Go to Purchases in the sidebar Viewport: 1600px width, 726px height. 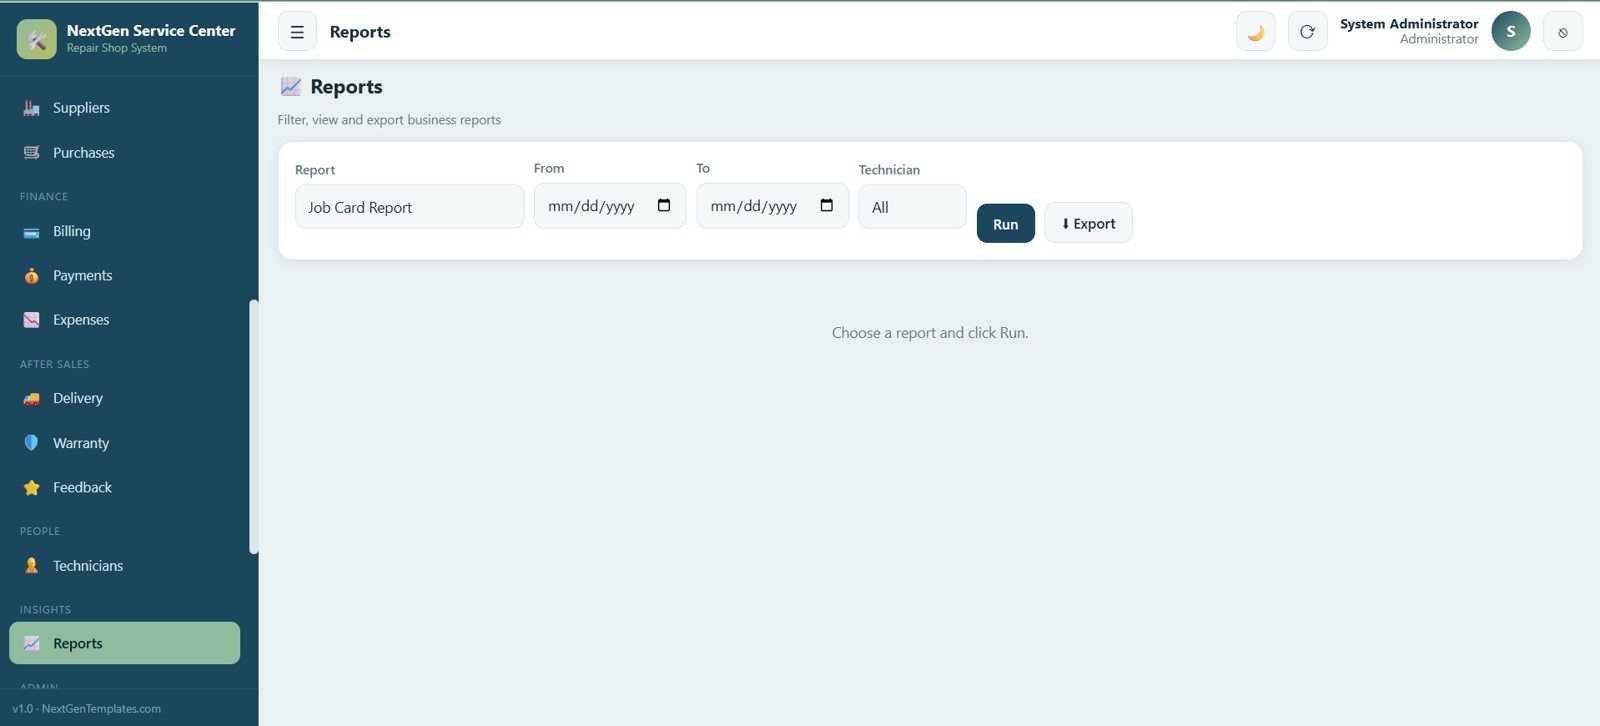point(125,153)
